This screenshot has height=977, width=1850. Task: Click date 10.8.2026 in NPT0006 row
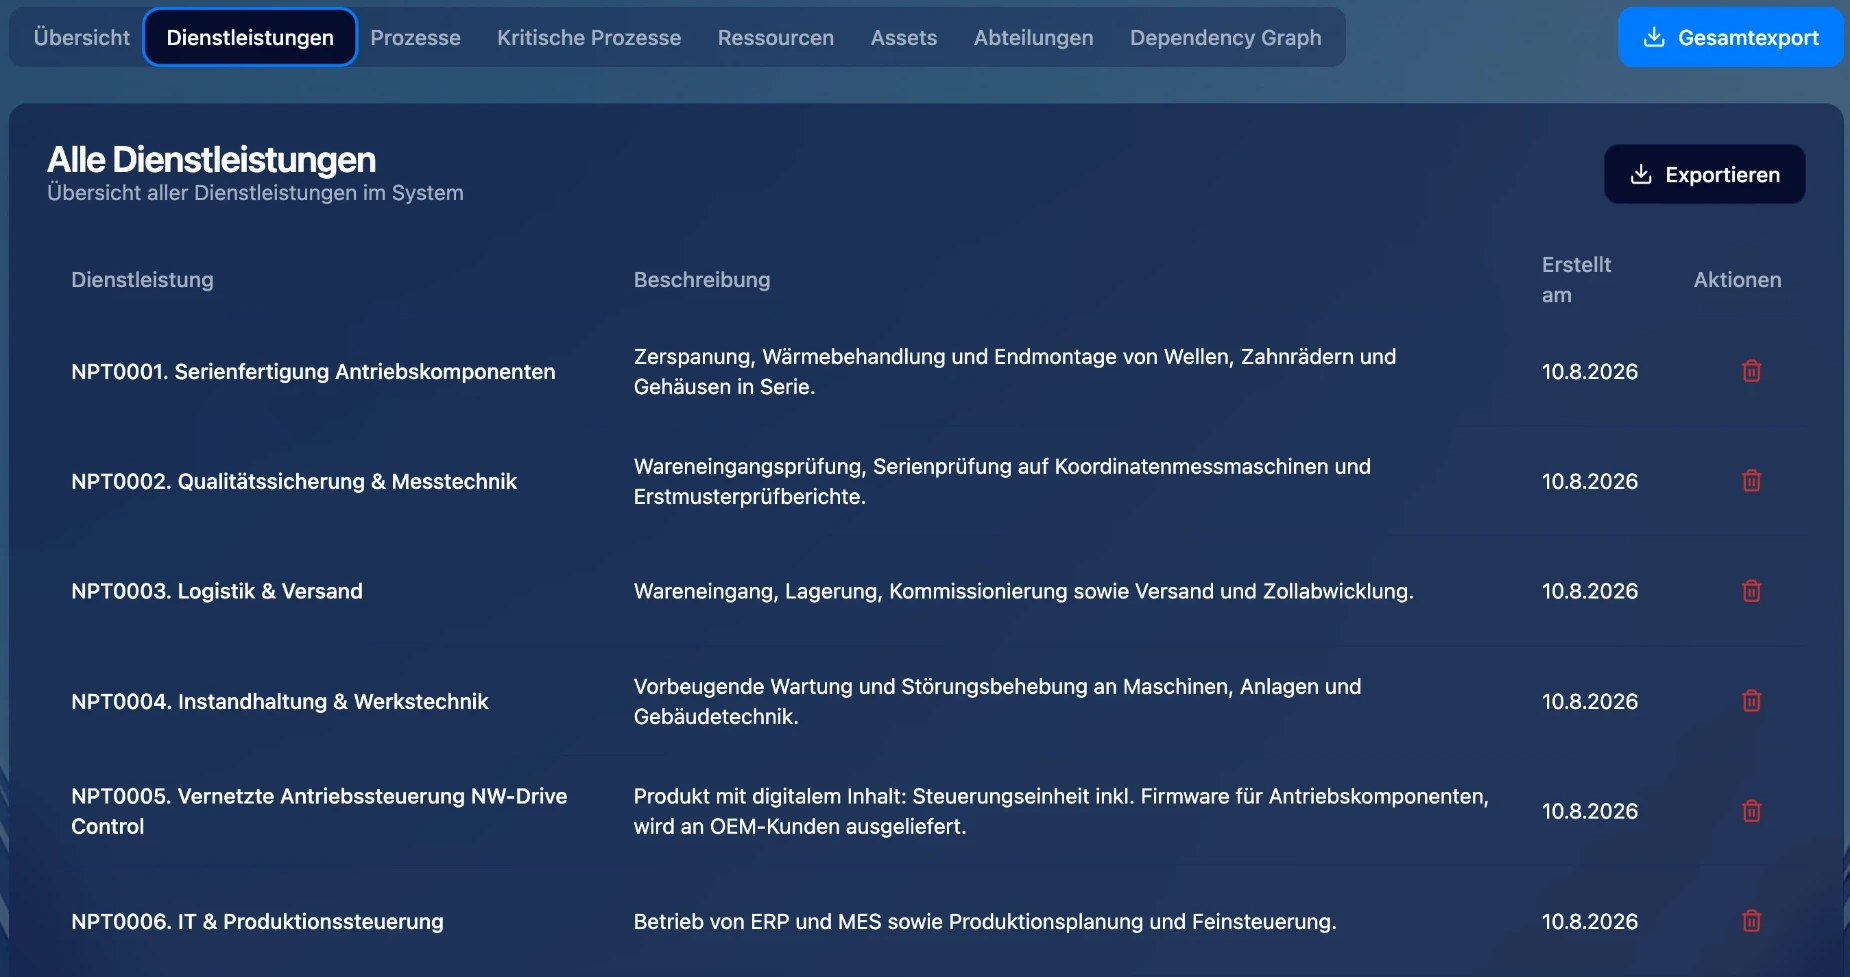pos(1590,921)
